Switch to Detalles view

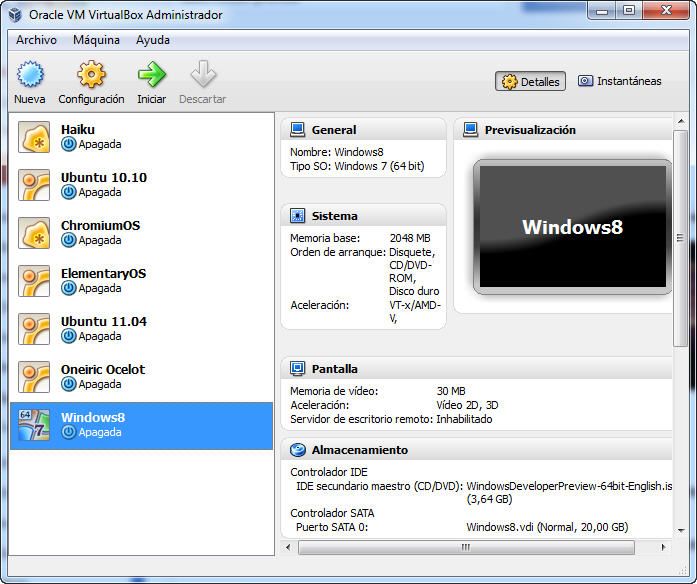(530, 82)
